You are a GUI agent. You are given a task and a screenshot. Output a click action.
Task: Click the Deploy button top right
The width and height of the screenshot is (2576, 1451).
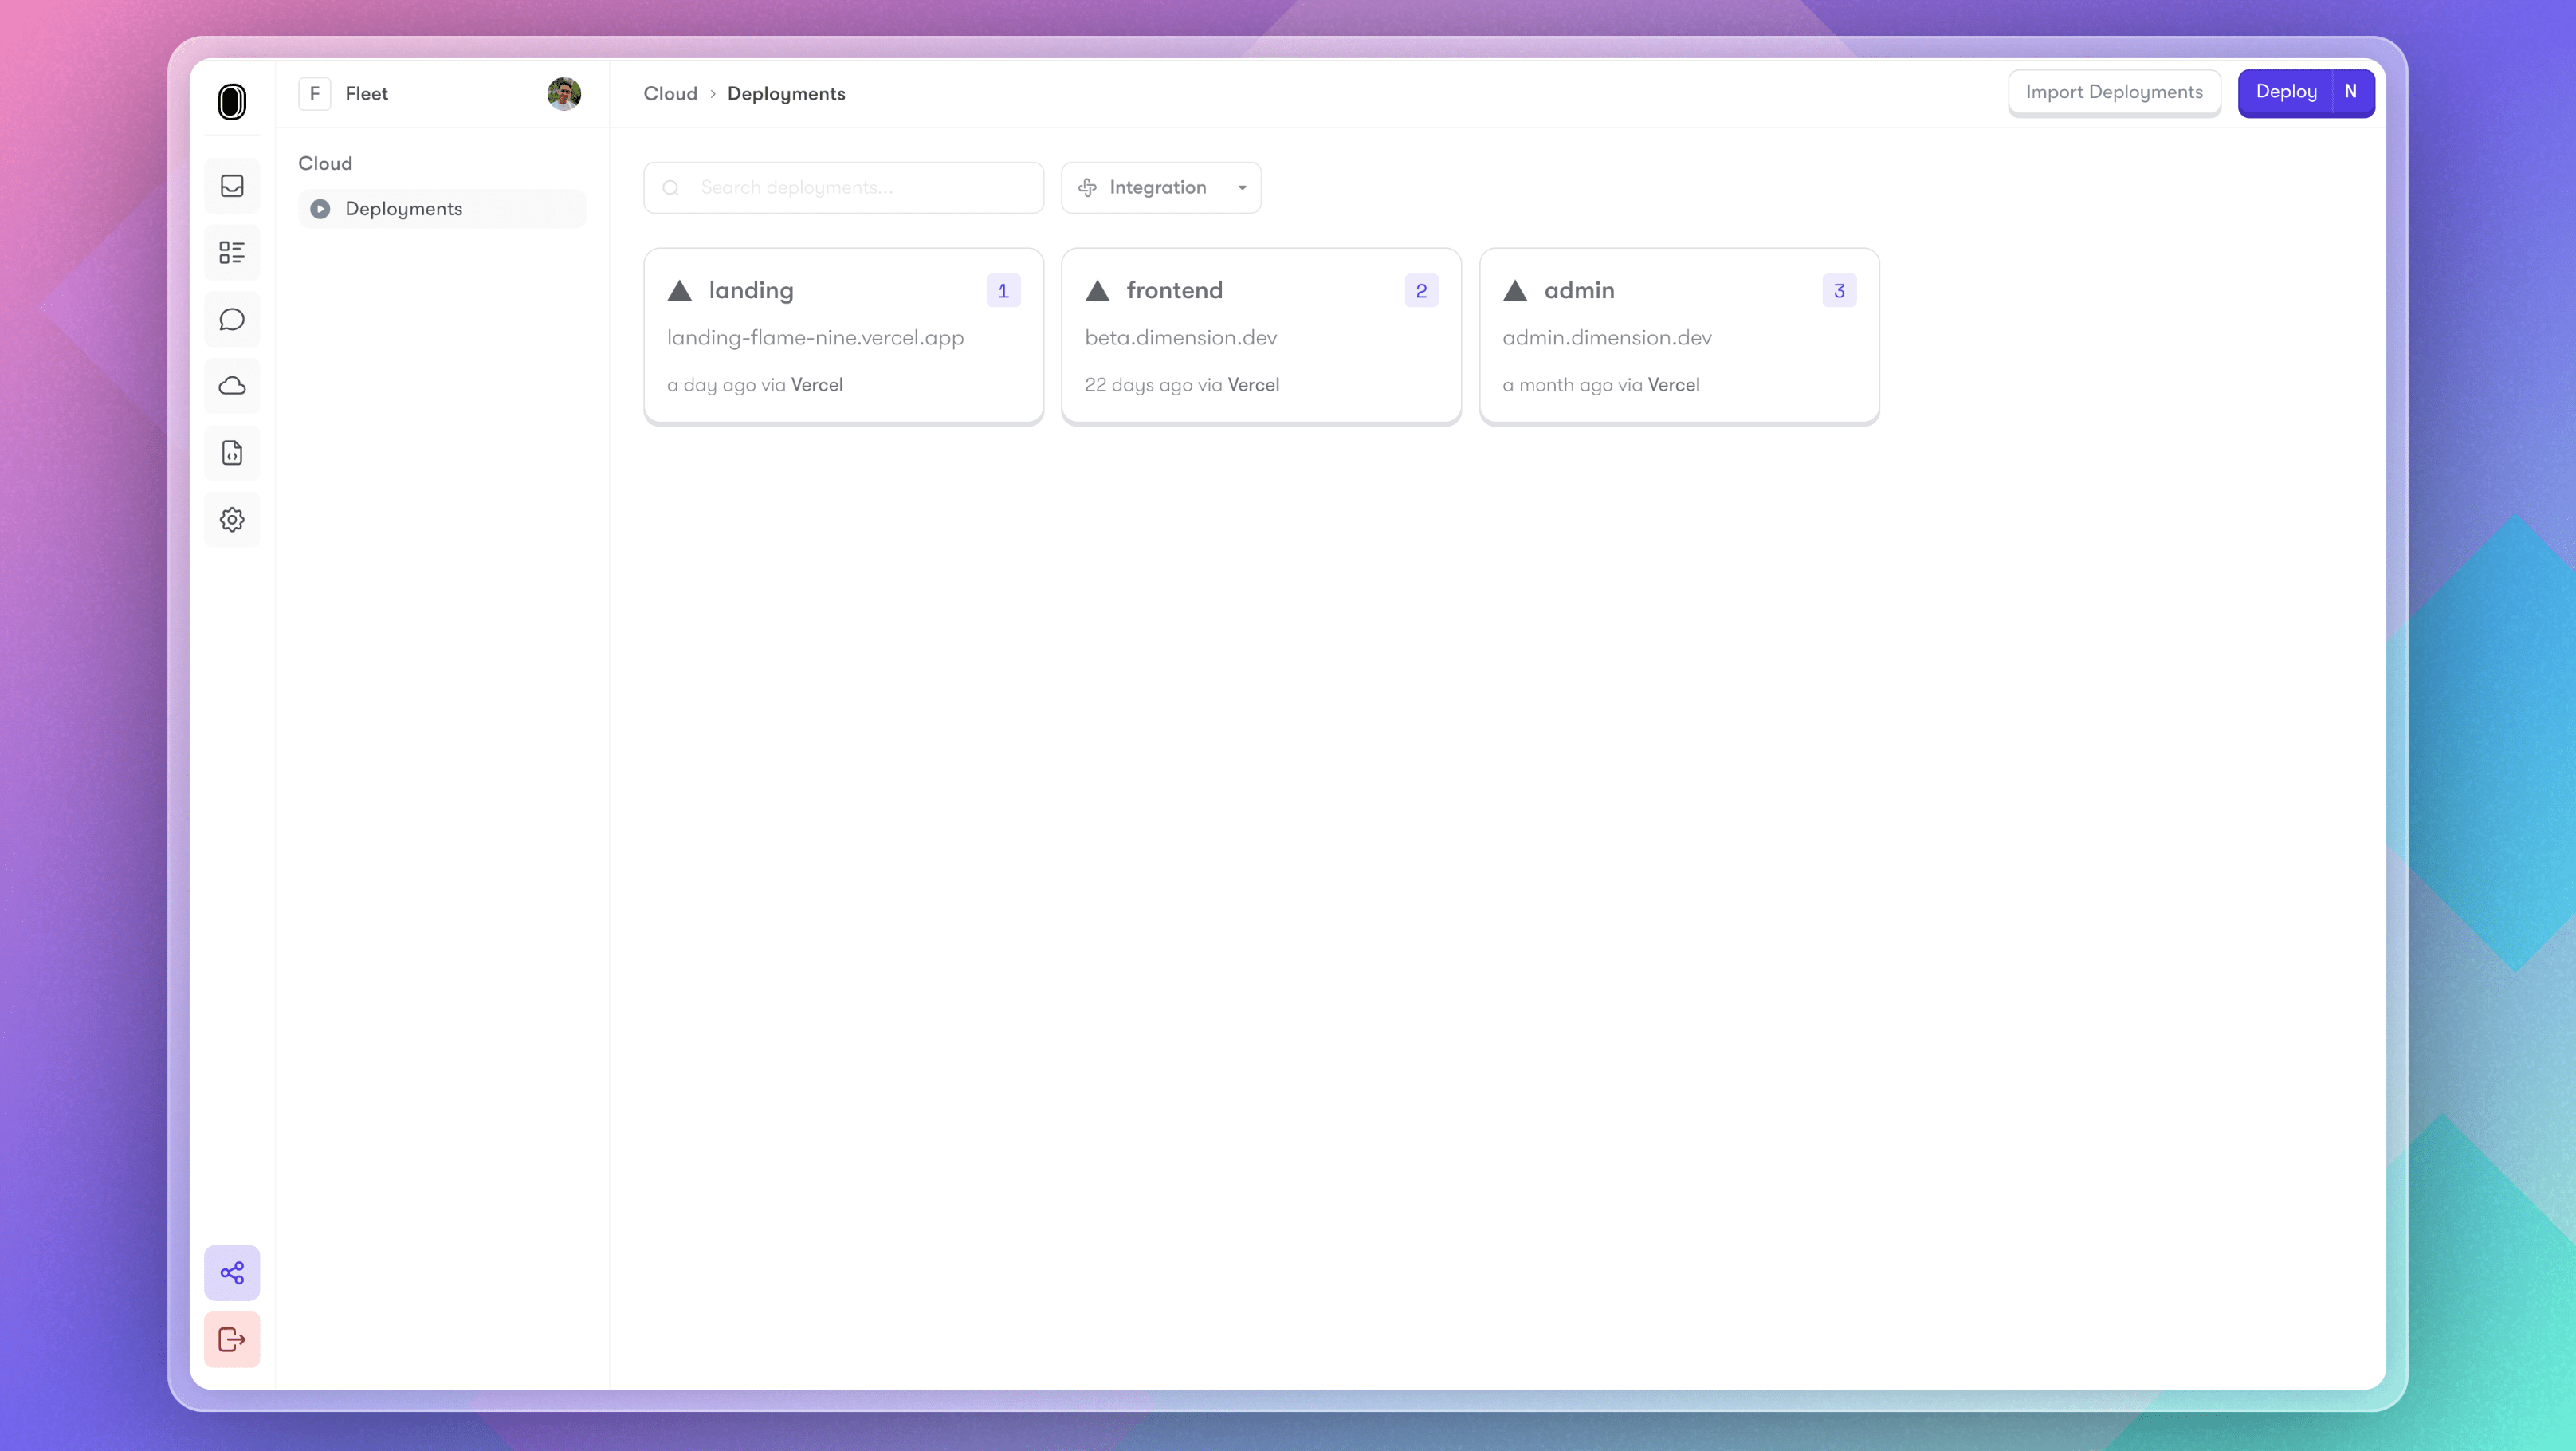(x=2286, y=92)
